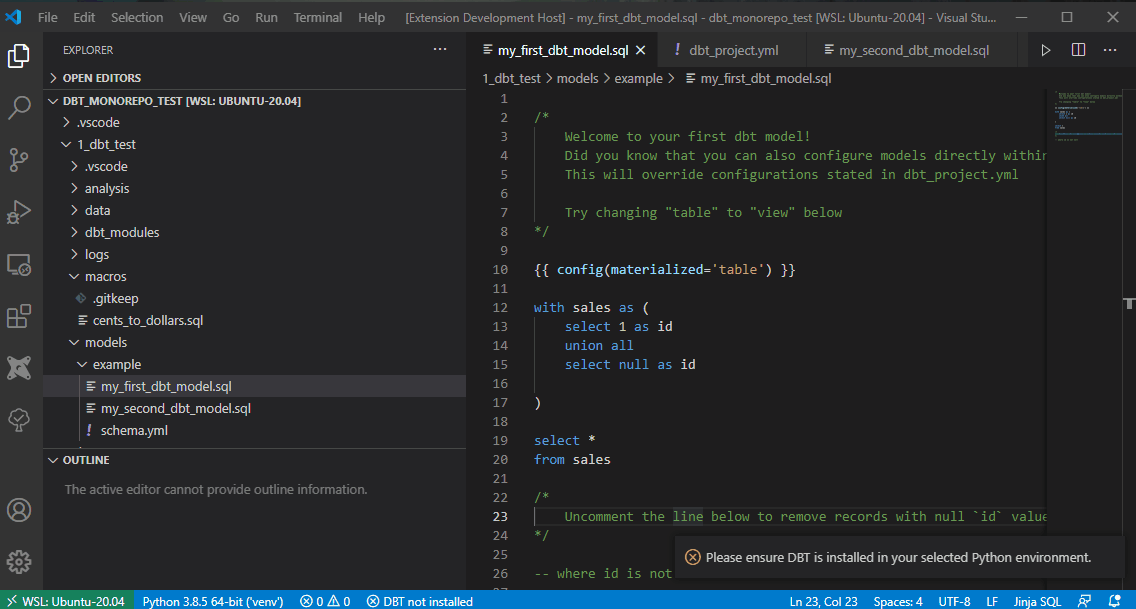
Task: Click line number 10 in the gutter
Action: (x=500, y=269)
